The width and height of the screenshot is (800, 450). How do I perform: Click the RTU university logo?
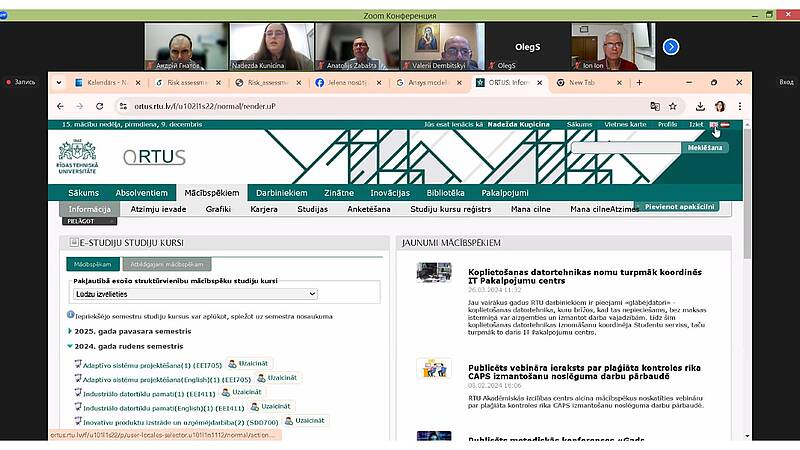[x=77, y=157]
